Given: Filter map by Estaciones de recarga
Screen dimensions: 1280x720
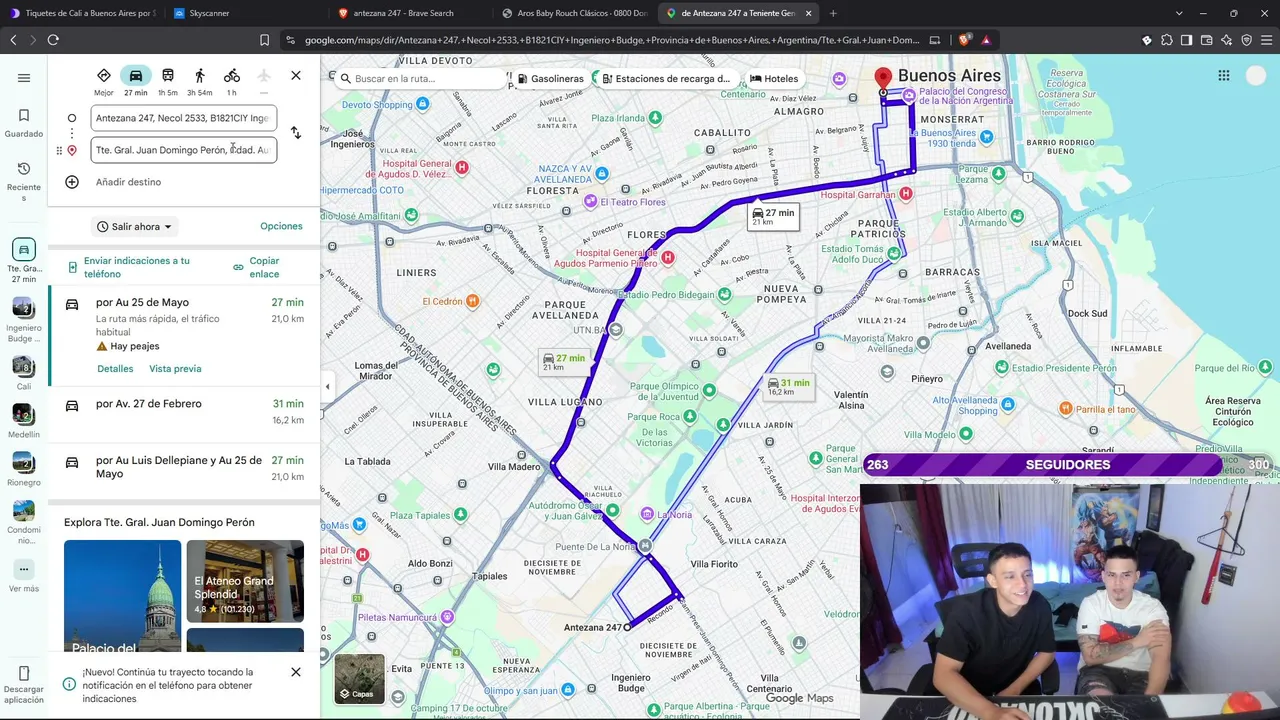Looking at the screenshot, I should pyautogui.click(x=666, y=78).
